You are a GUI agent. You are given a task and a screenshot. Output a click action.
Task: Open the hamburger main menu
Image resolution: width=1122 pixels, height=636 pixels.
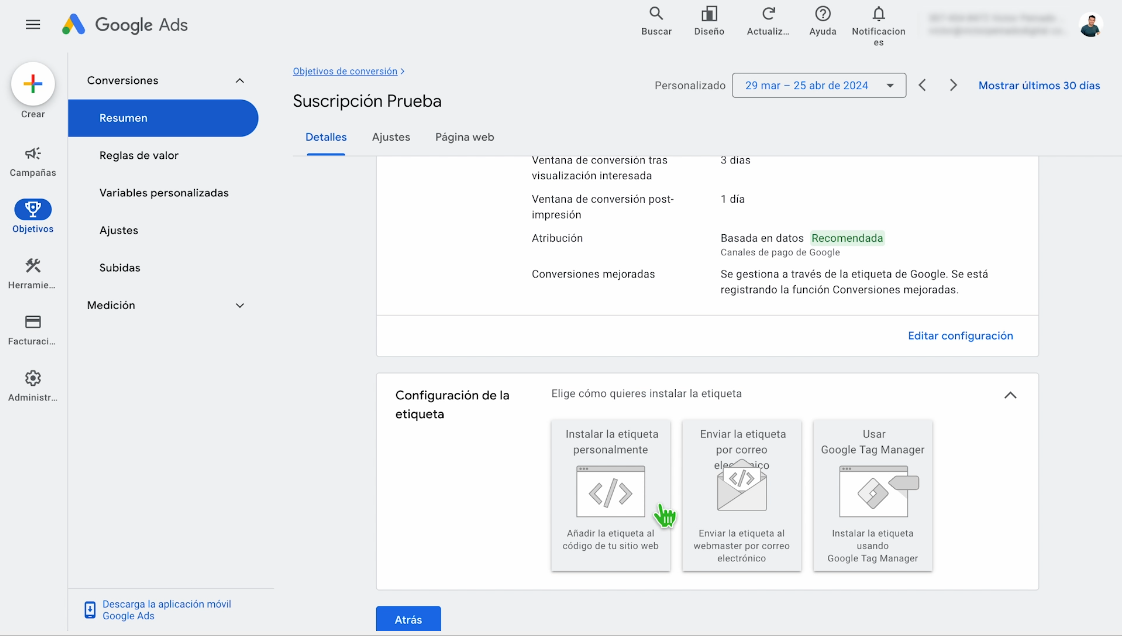[x=33, y=24]
